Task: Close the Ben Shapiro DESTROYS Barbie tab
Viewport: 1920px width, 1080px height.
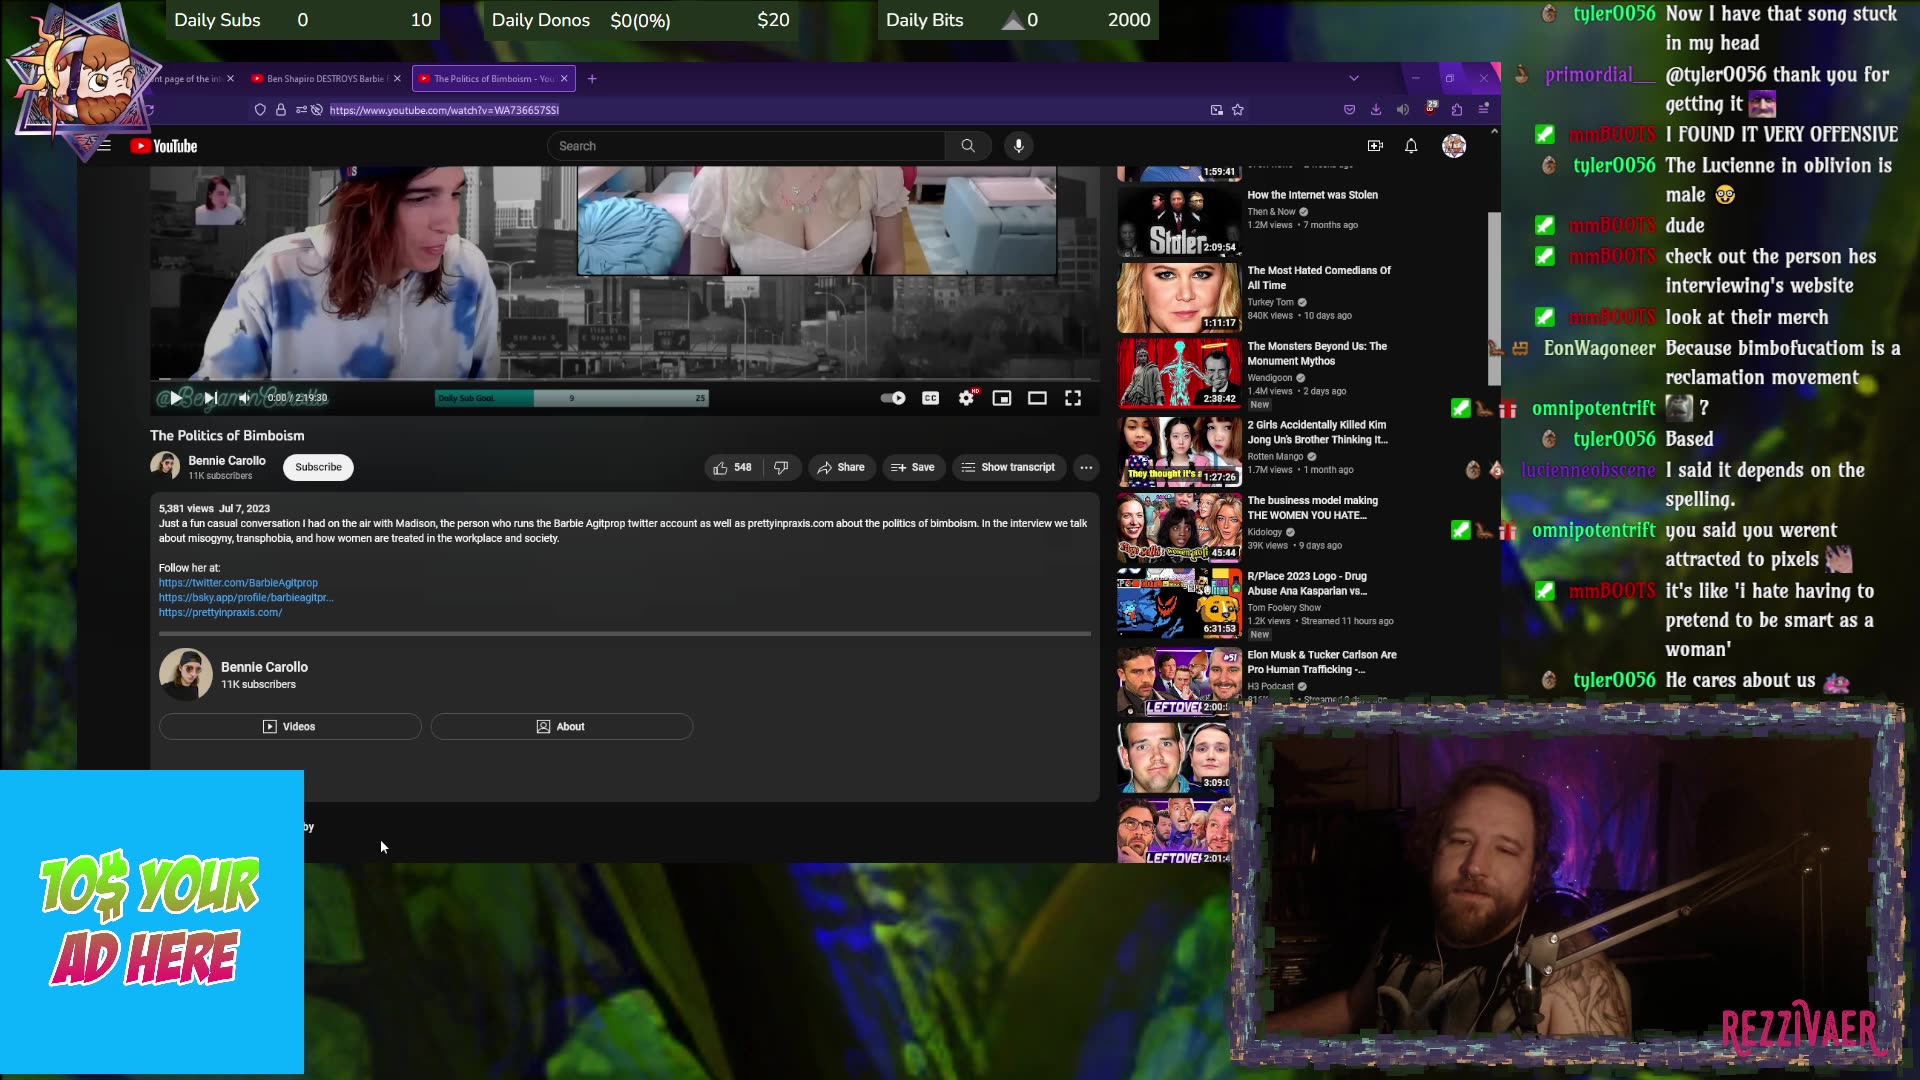Action: pyautogui.click(x=398, y=79)
